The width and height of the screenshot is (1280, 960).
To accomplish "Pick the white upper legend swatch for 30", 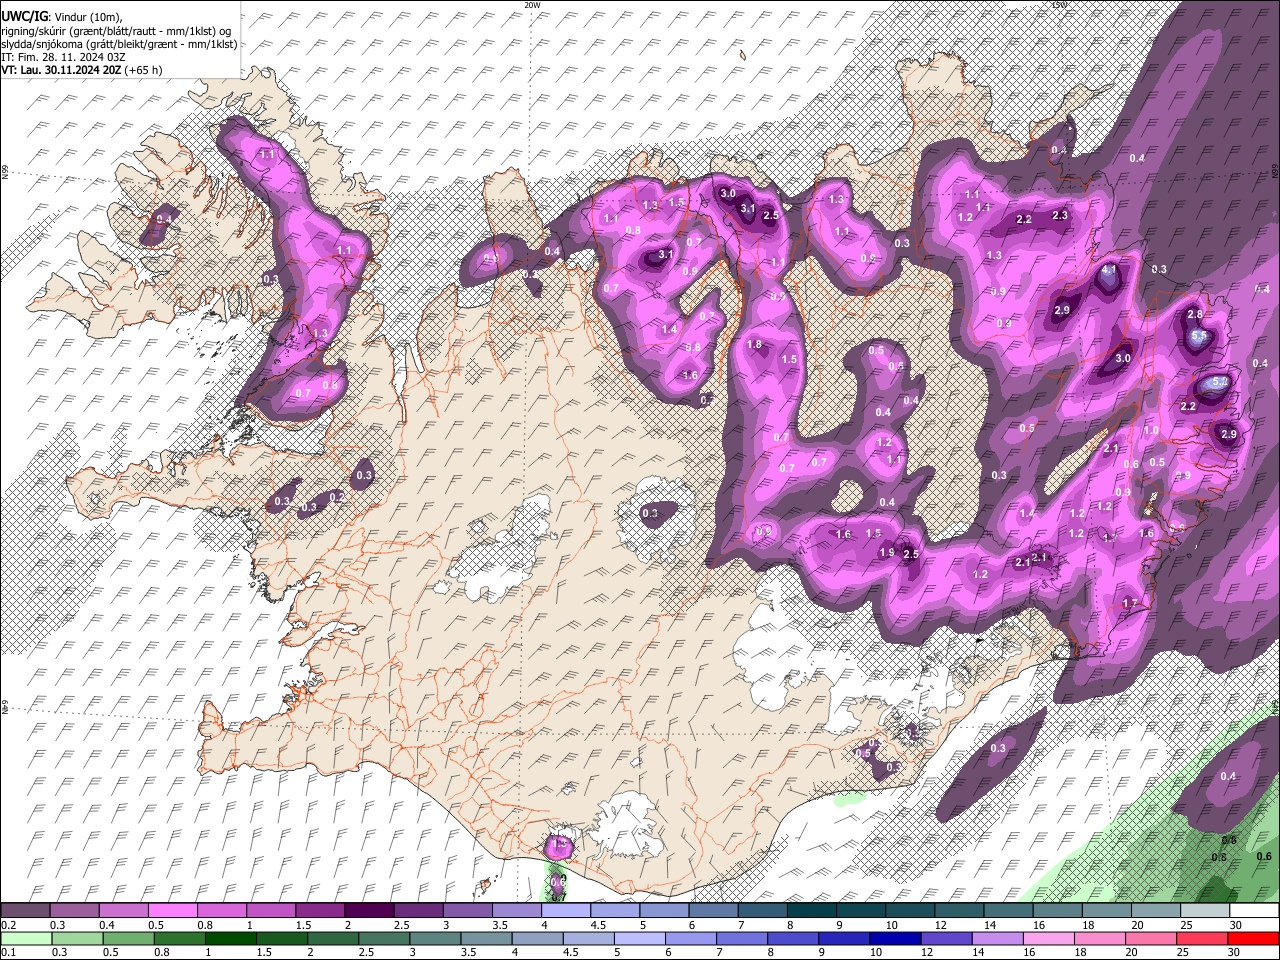I will pyautogui.click(x=1254, y=911).
